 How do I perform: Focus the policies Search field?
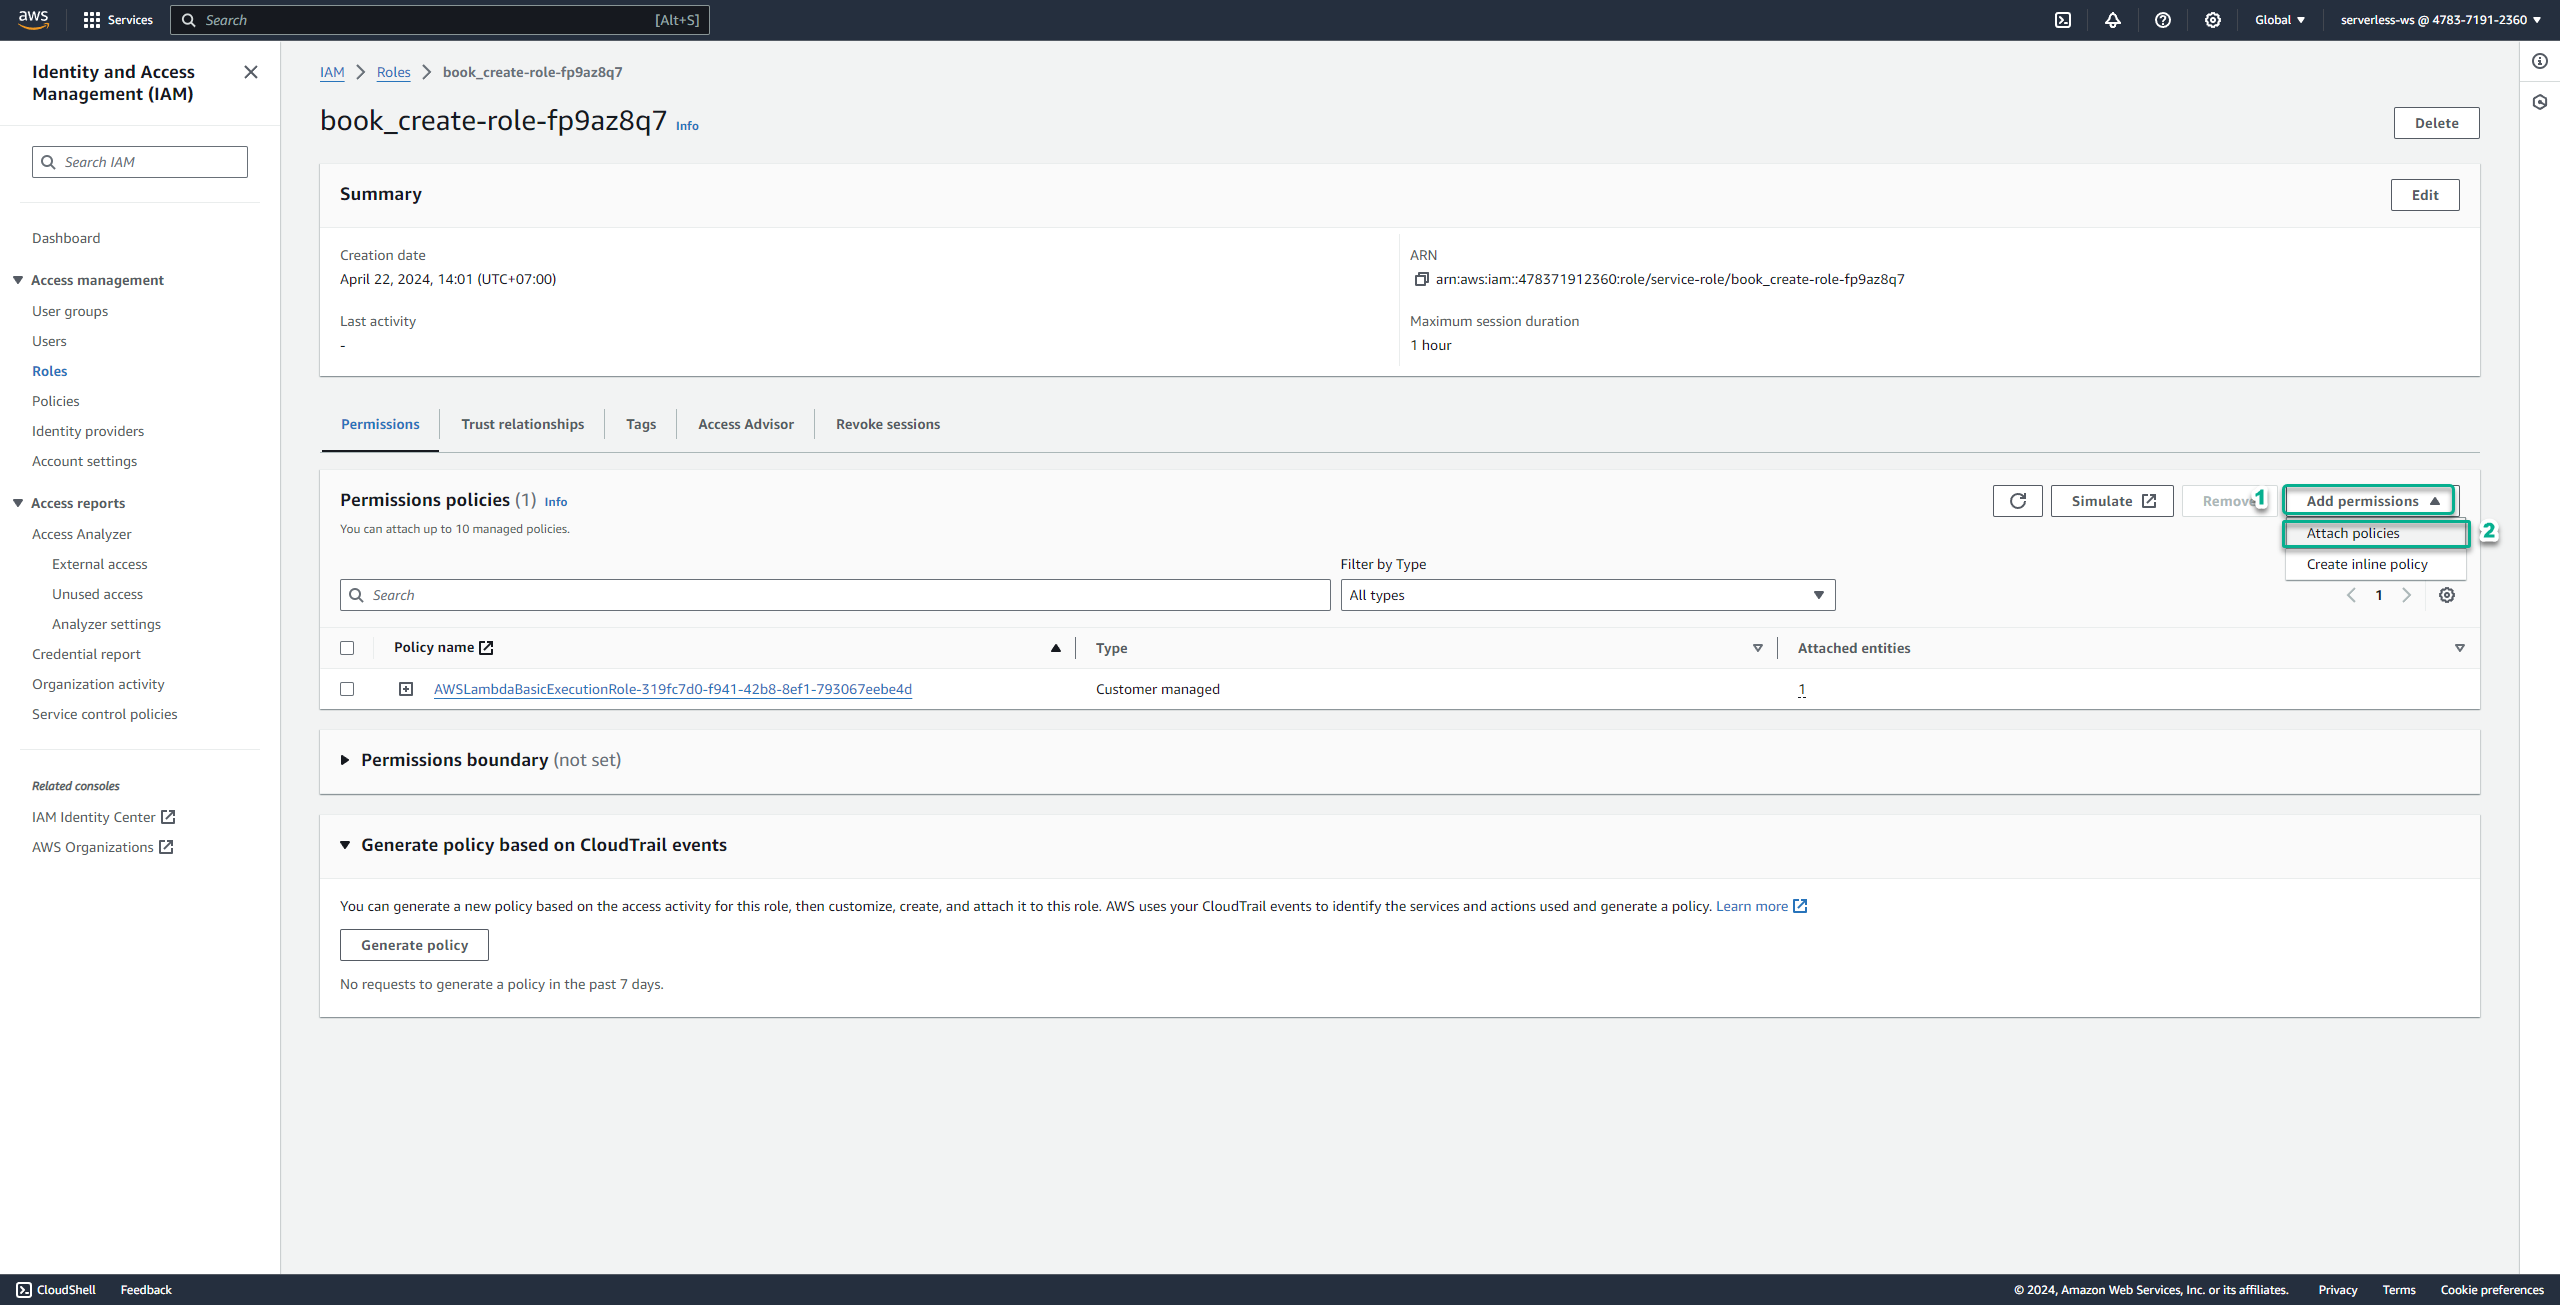pos(835,595)
